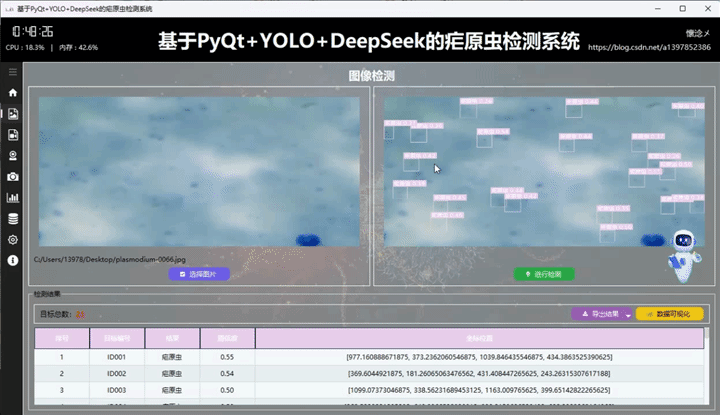Click the original image preview on the left
This screenshot has height=415, width=720.
pyautogui.click(x=199, y=171)
